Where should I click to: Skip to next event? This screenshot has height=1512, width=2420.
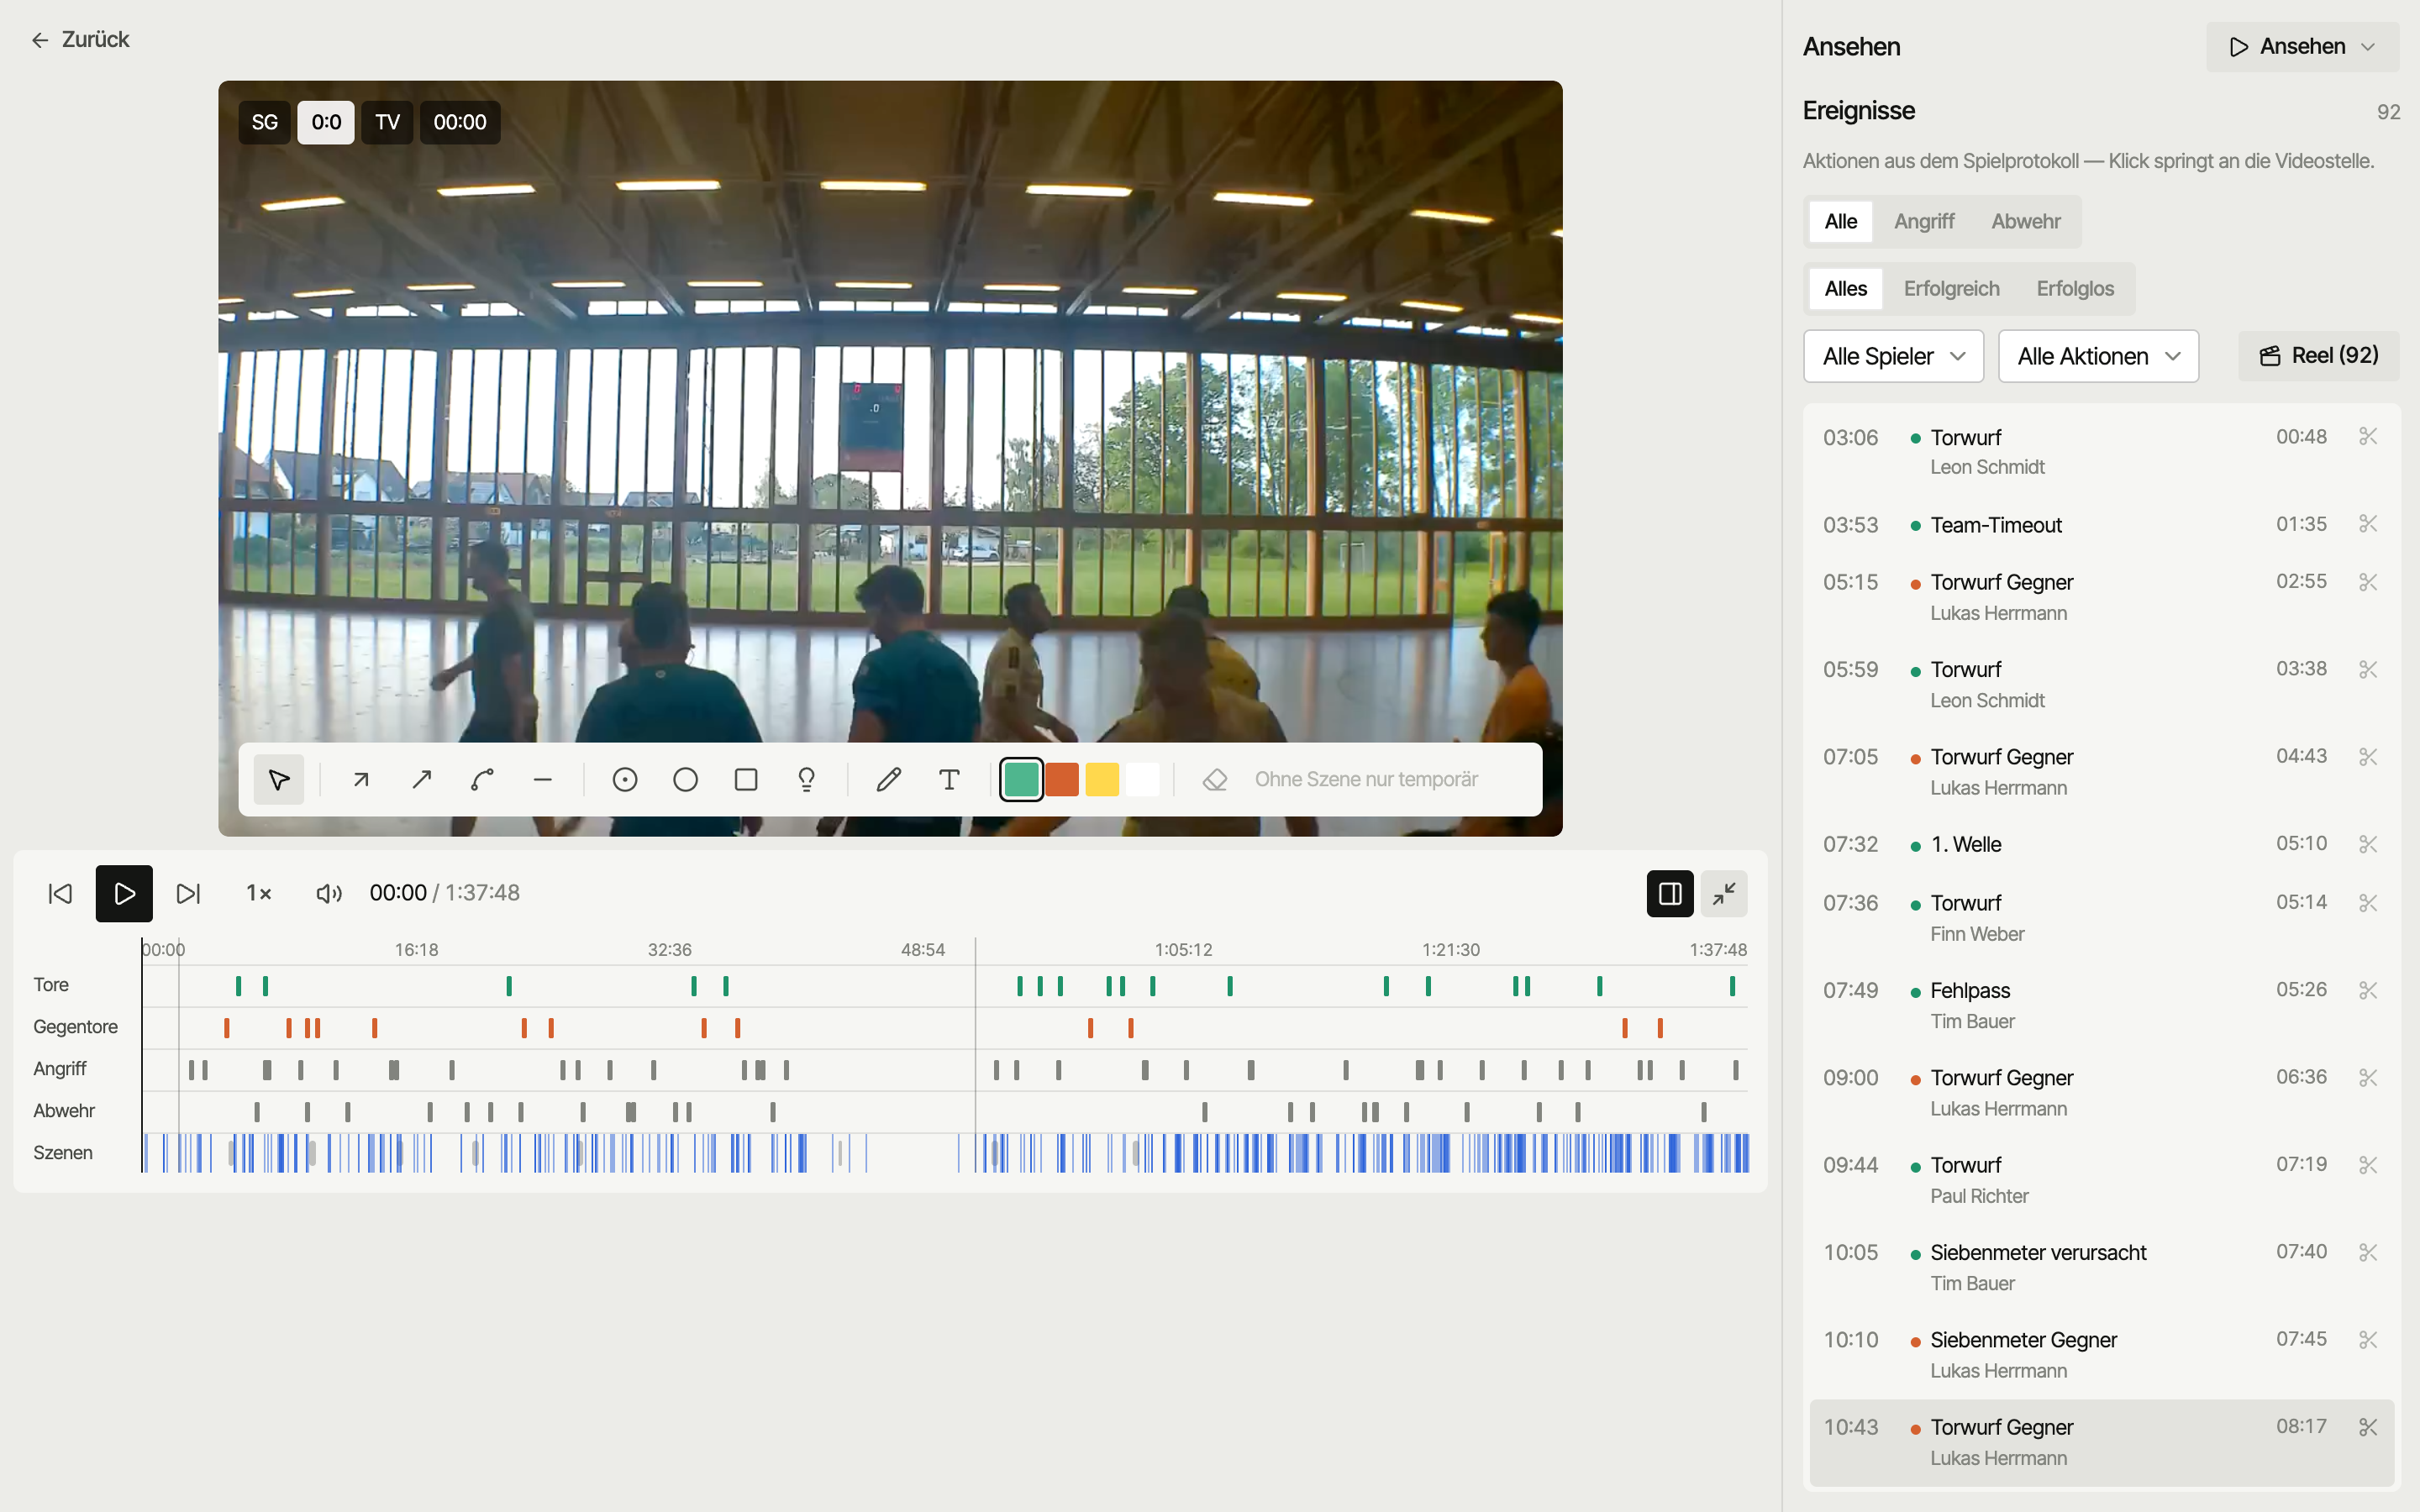tap(188, 893)
